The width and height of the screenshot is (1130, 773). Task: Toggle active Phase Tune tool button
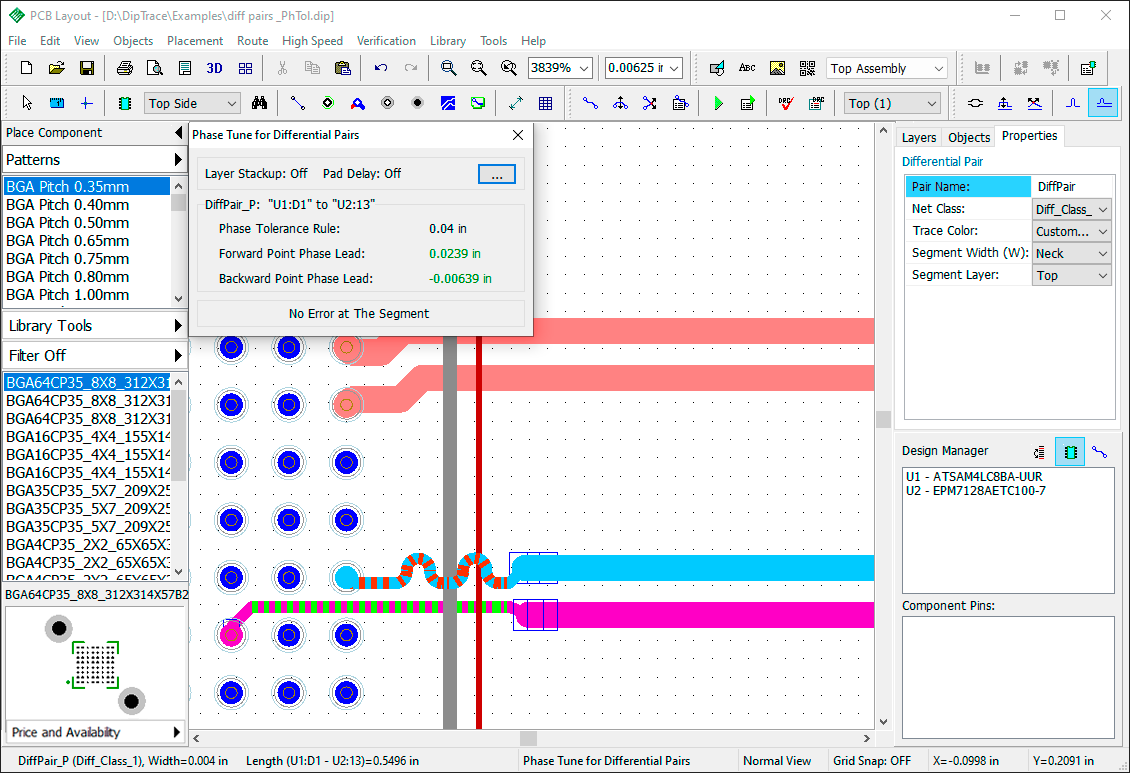pos(1103,103)
